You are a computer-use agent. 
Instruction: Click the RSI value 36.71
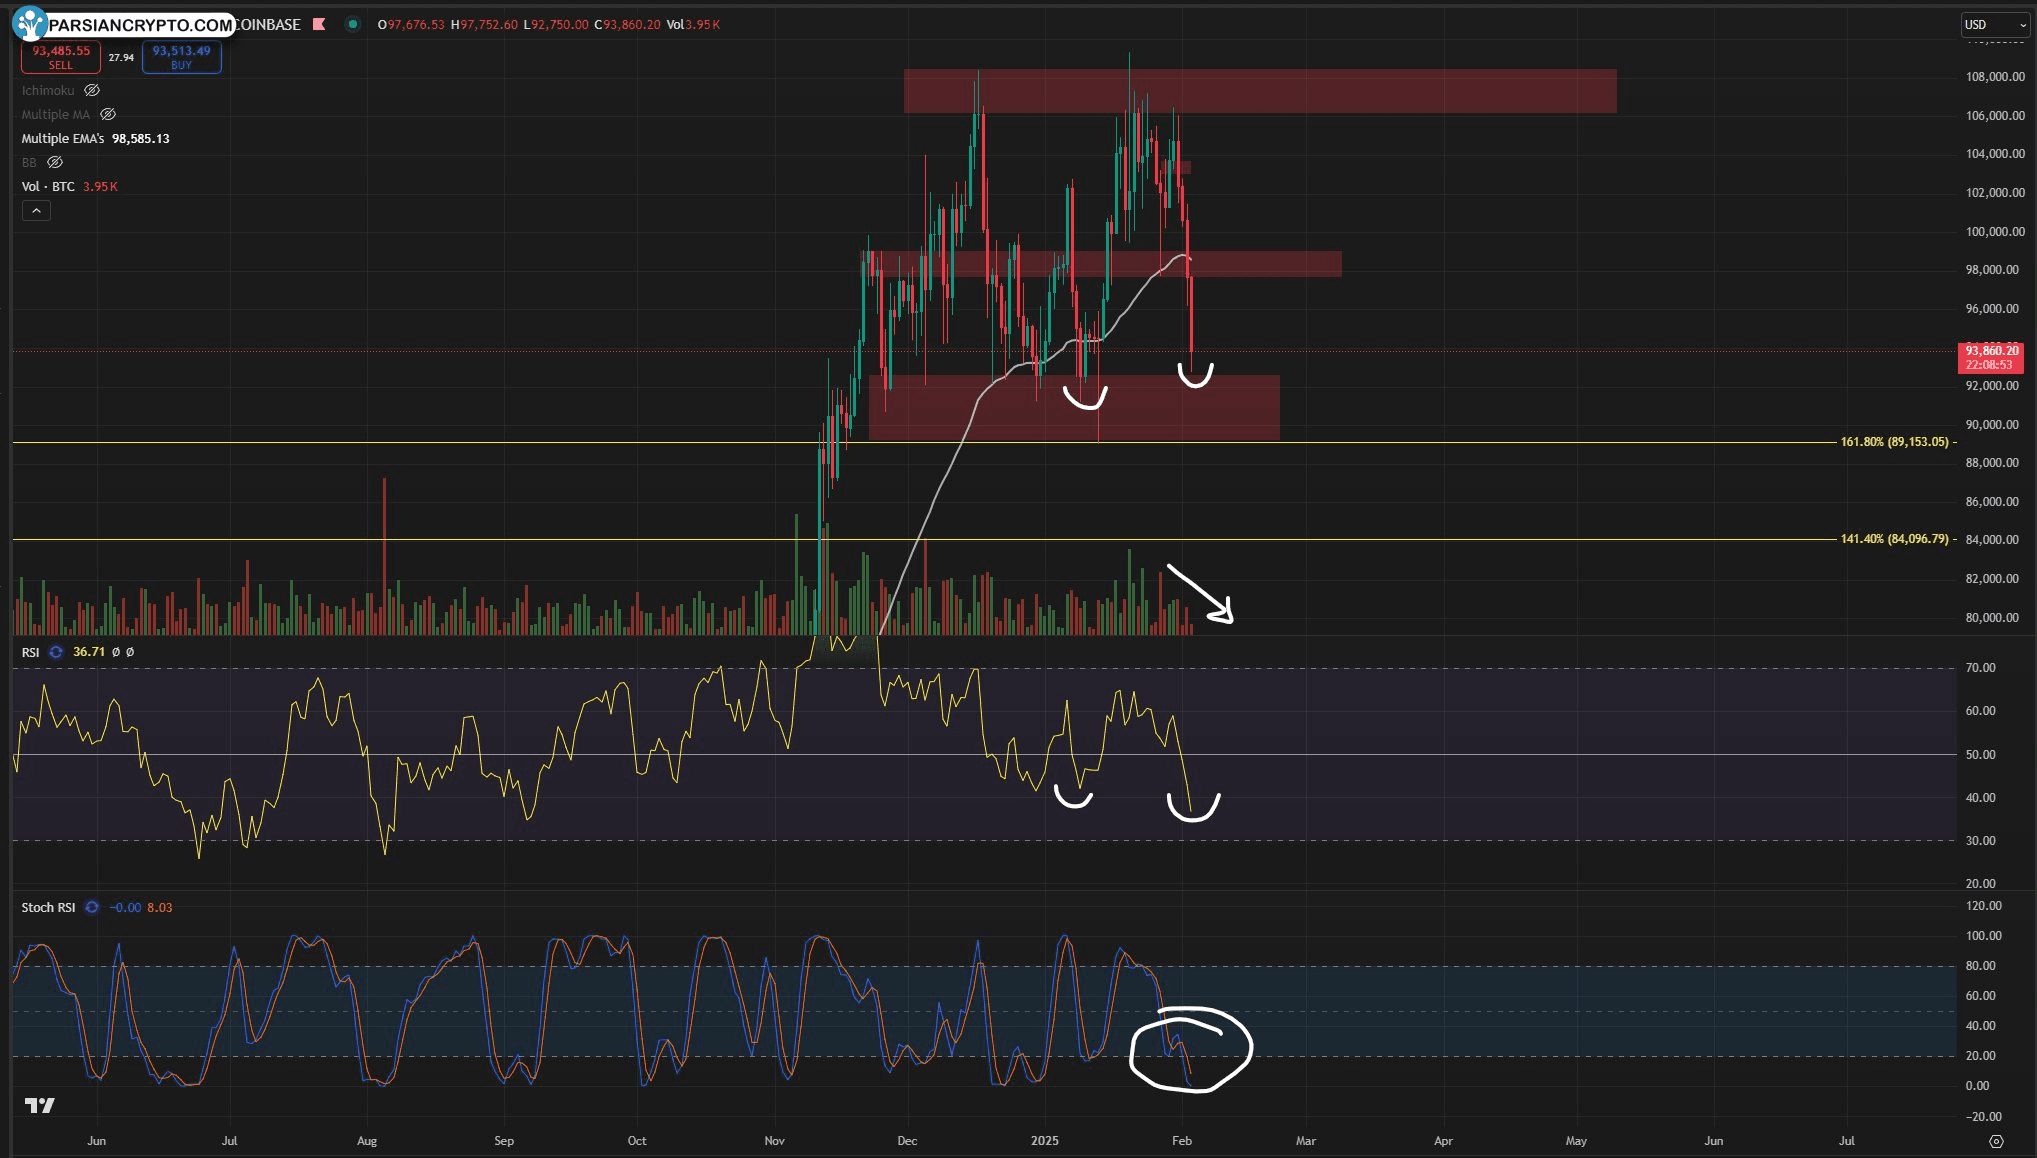89,652
